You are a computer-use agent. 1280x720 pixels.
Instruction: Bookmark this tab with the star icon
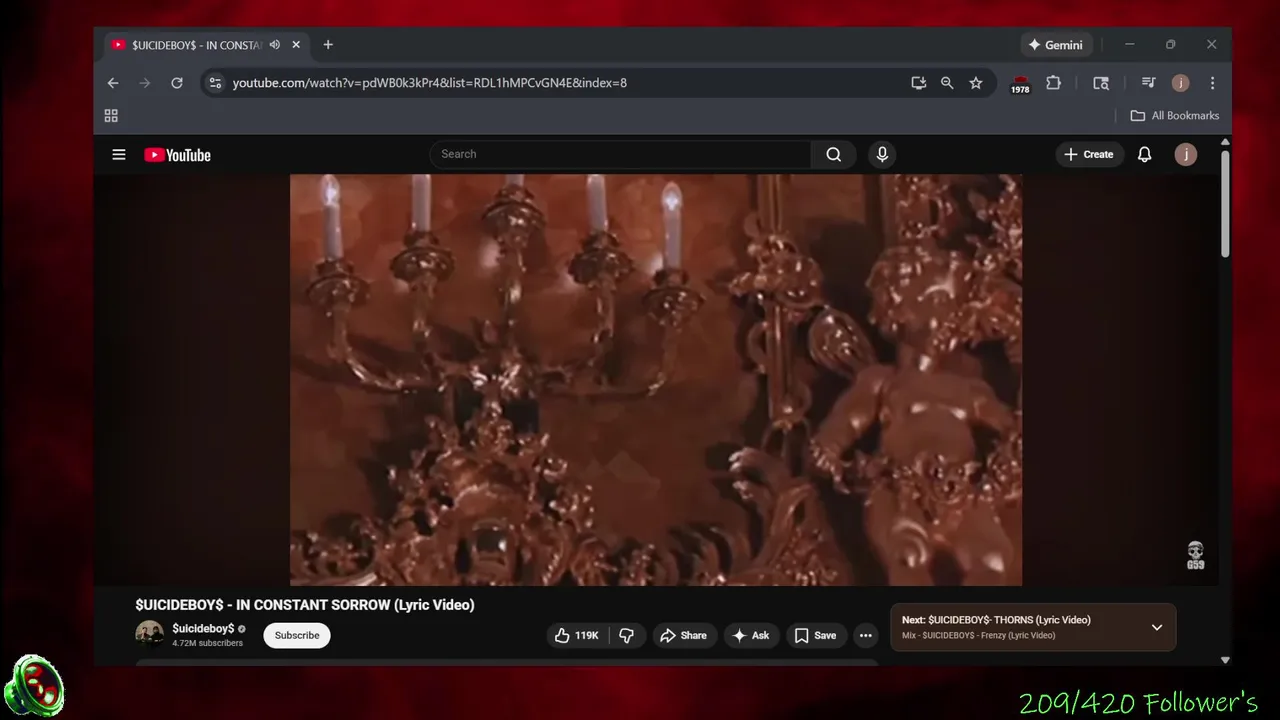[976, 83]
